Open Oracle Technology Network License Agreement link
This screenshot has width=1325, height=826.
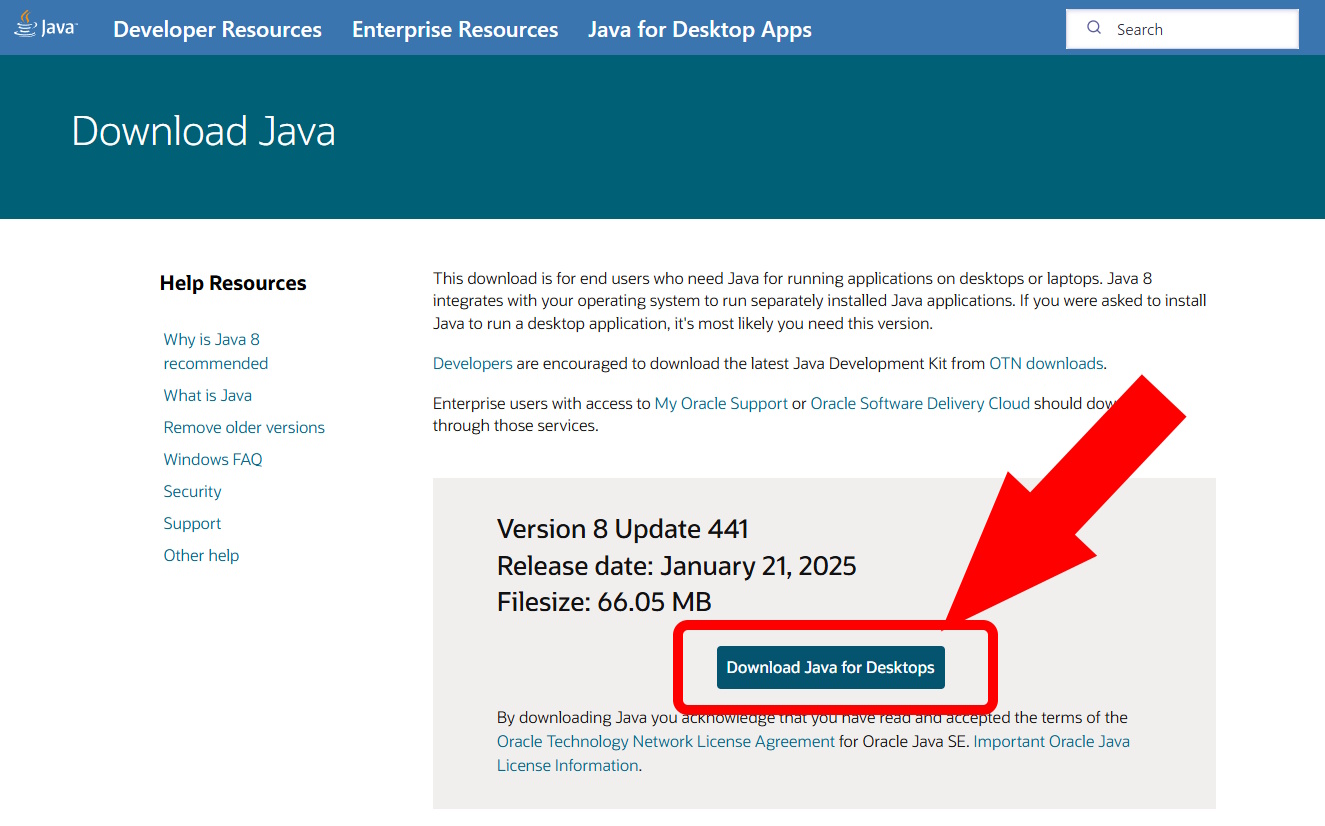(x=666, y=741)
